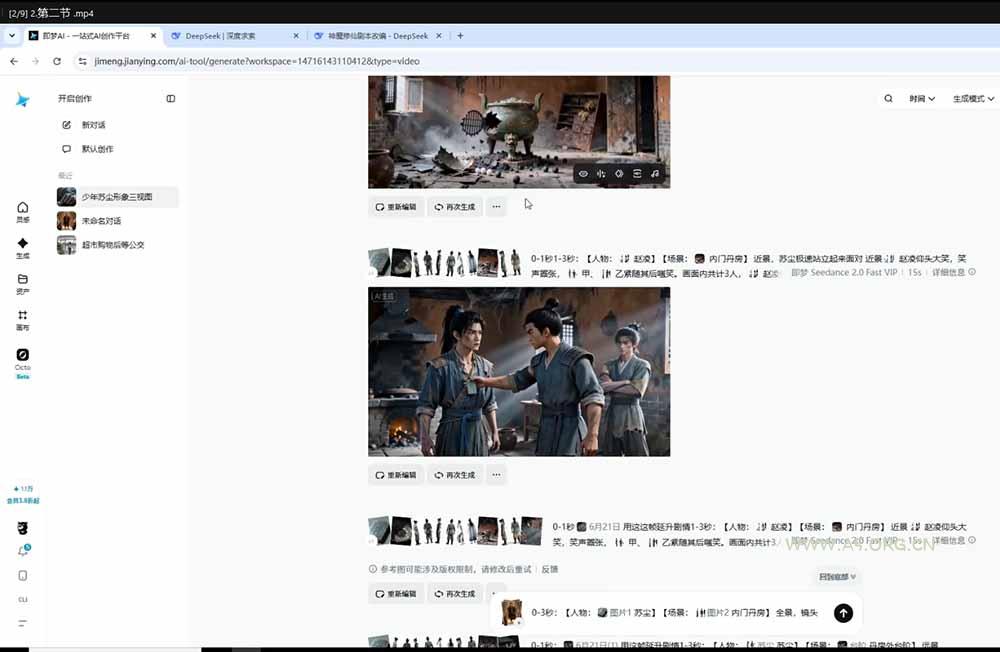Click the search magnifier icon
The image size is (1000, 652).
(888, 98)
